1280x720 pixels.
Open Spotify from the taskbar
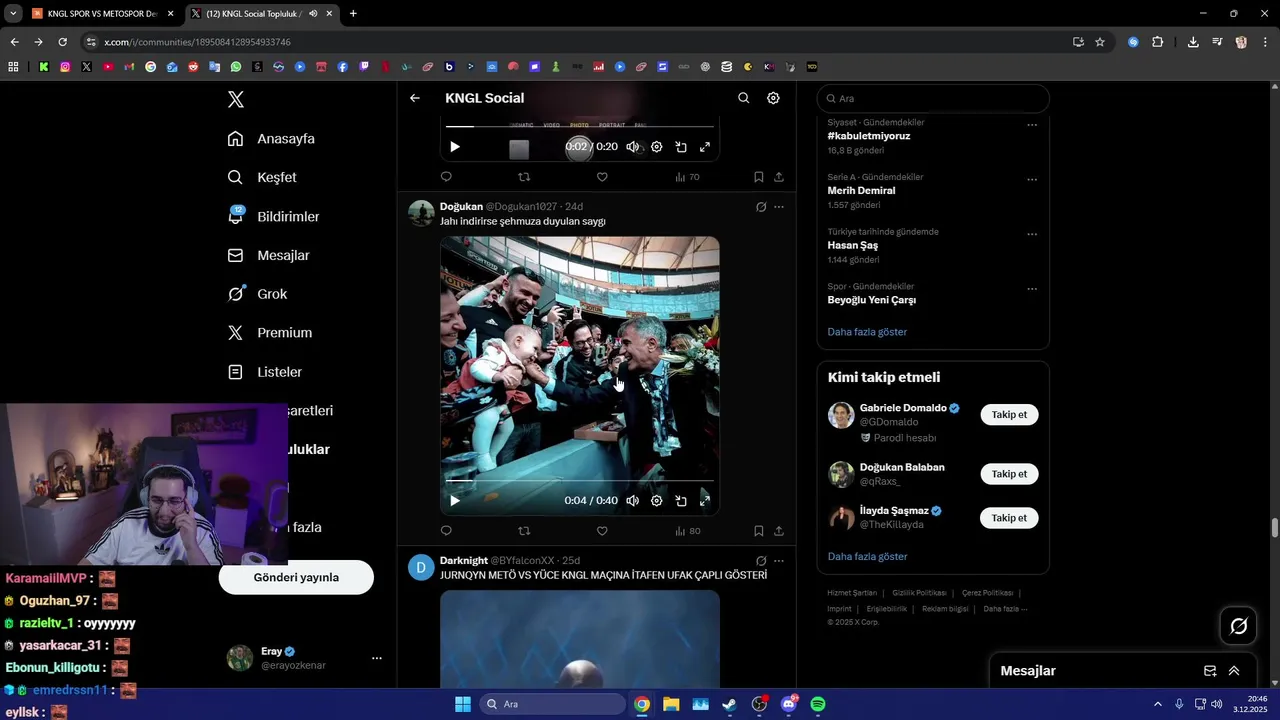click(x=818, y=704)
